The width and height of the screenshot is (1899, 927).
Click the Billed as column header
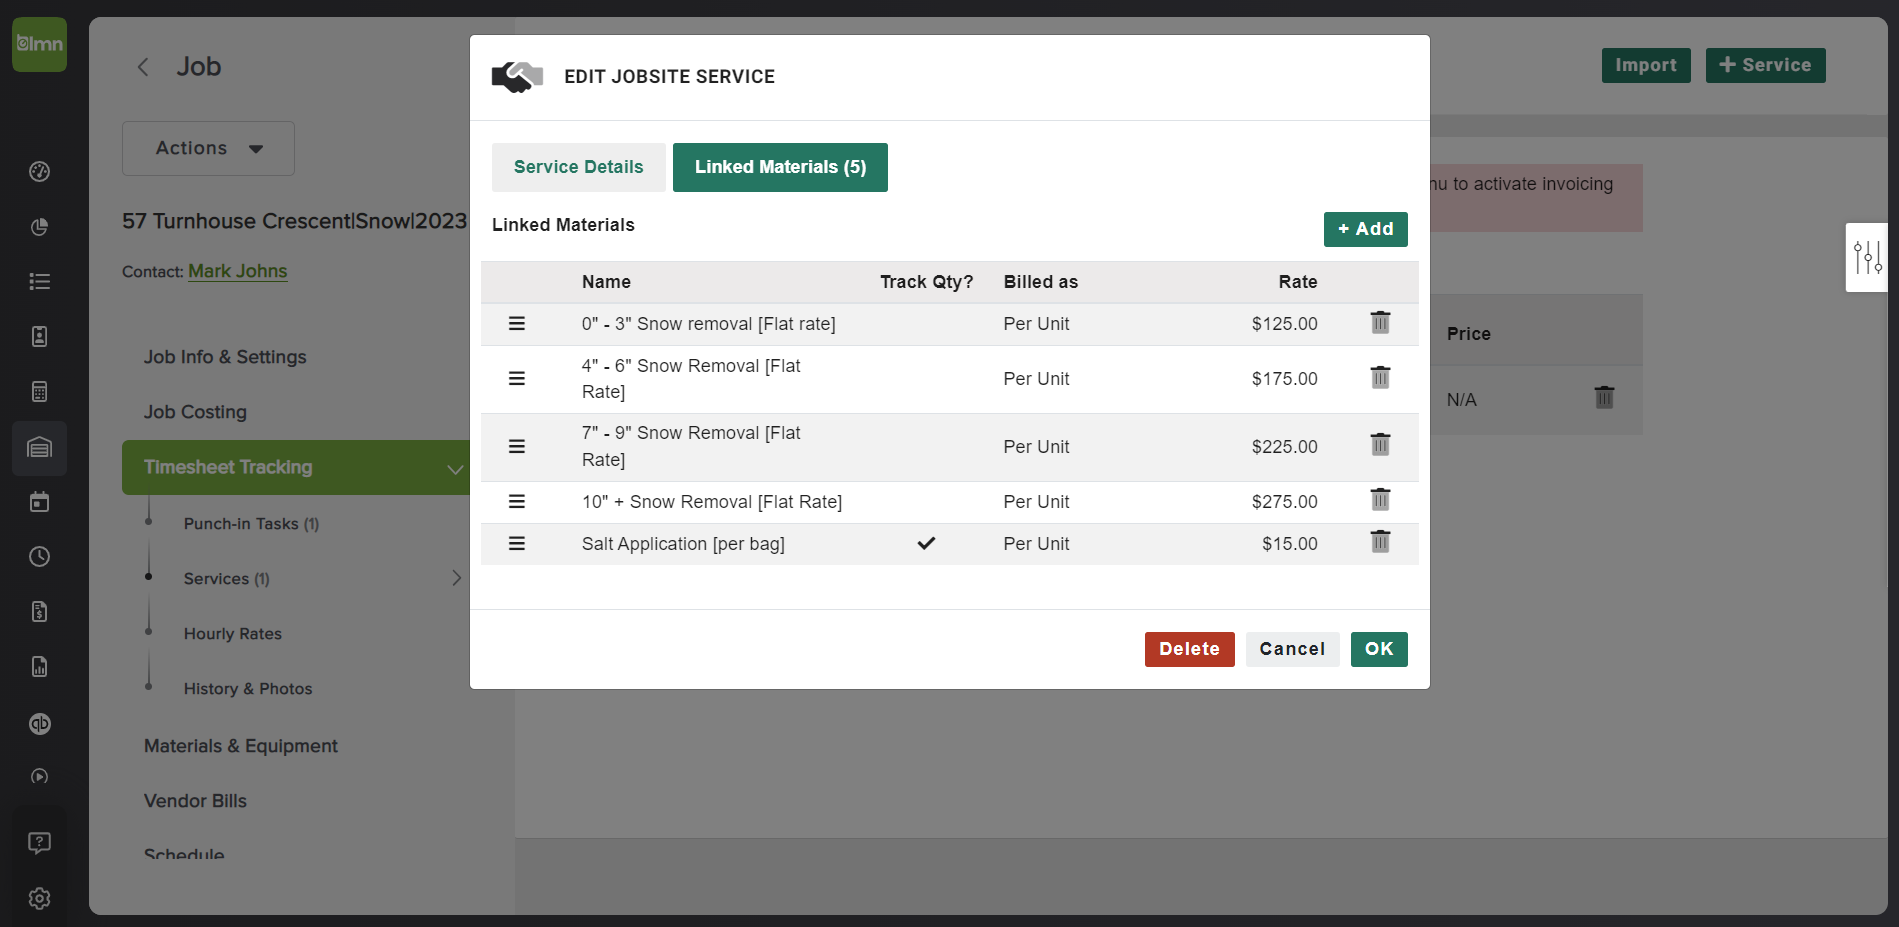[x=1040, y=282]
